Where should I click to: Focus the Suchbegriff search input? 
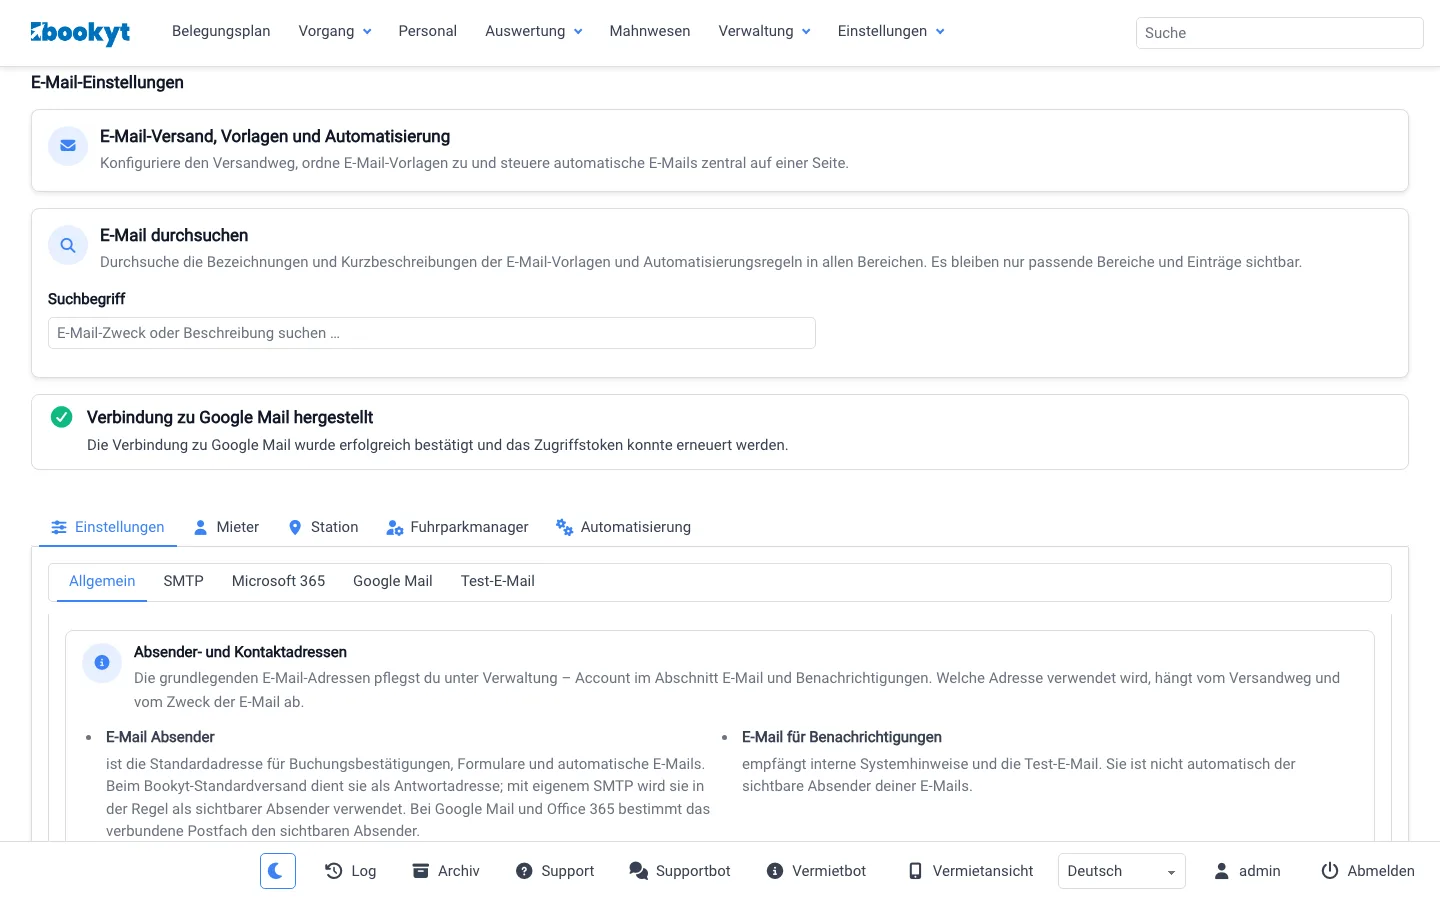pos(432,333)
